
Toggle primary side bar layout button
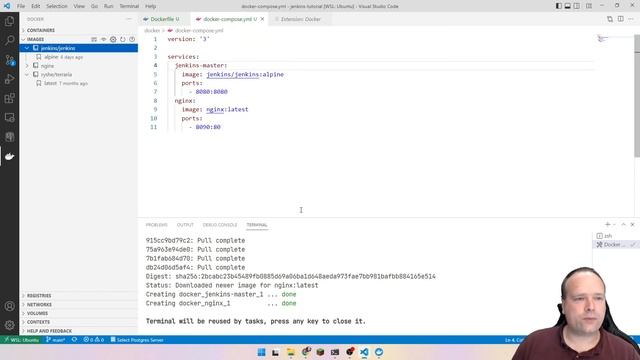pos(559,6)
